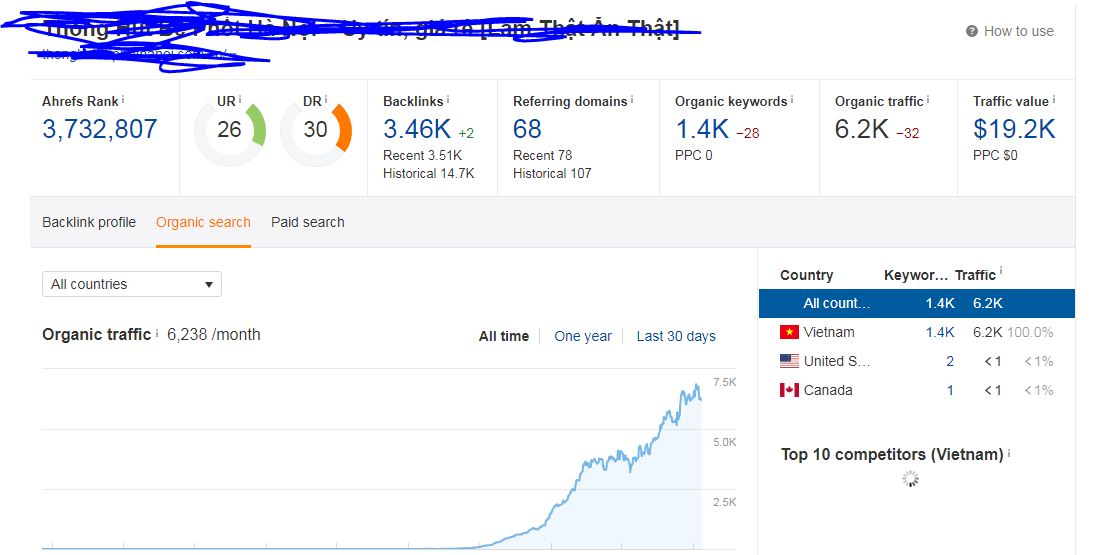Click the UR info icon
The width and height of the screenshot is (1099, 555).
pyautogui.click(x=240, y=100)
